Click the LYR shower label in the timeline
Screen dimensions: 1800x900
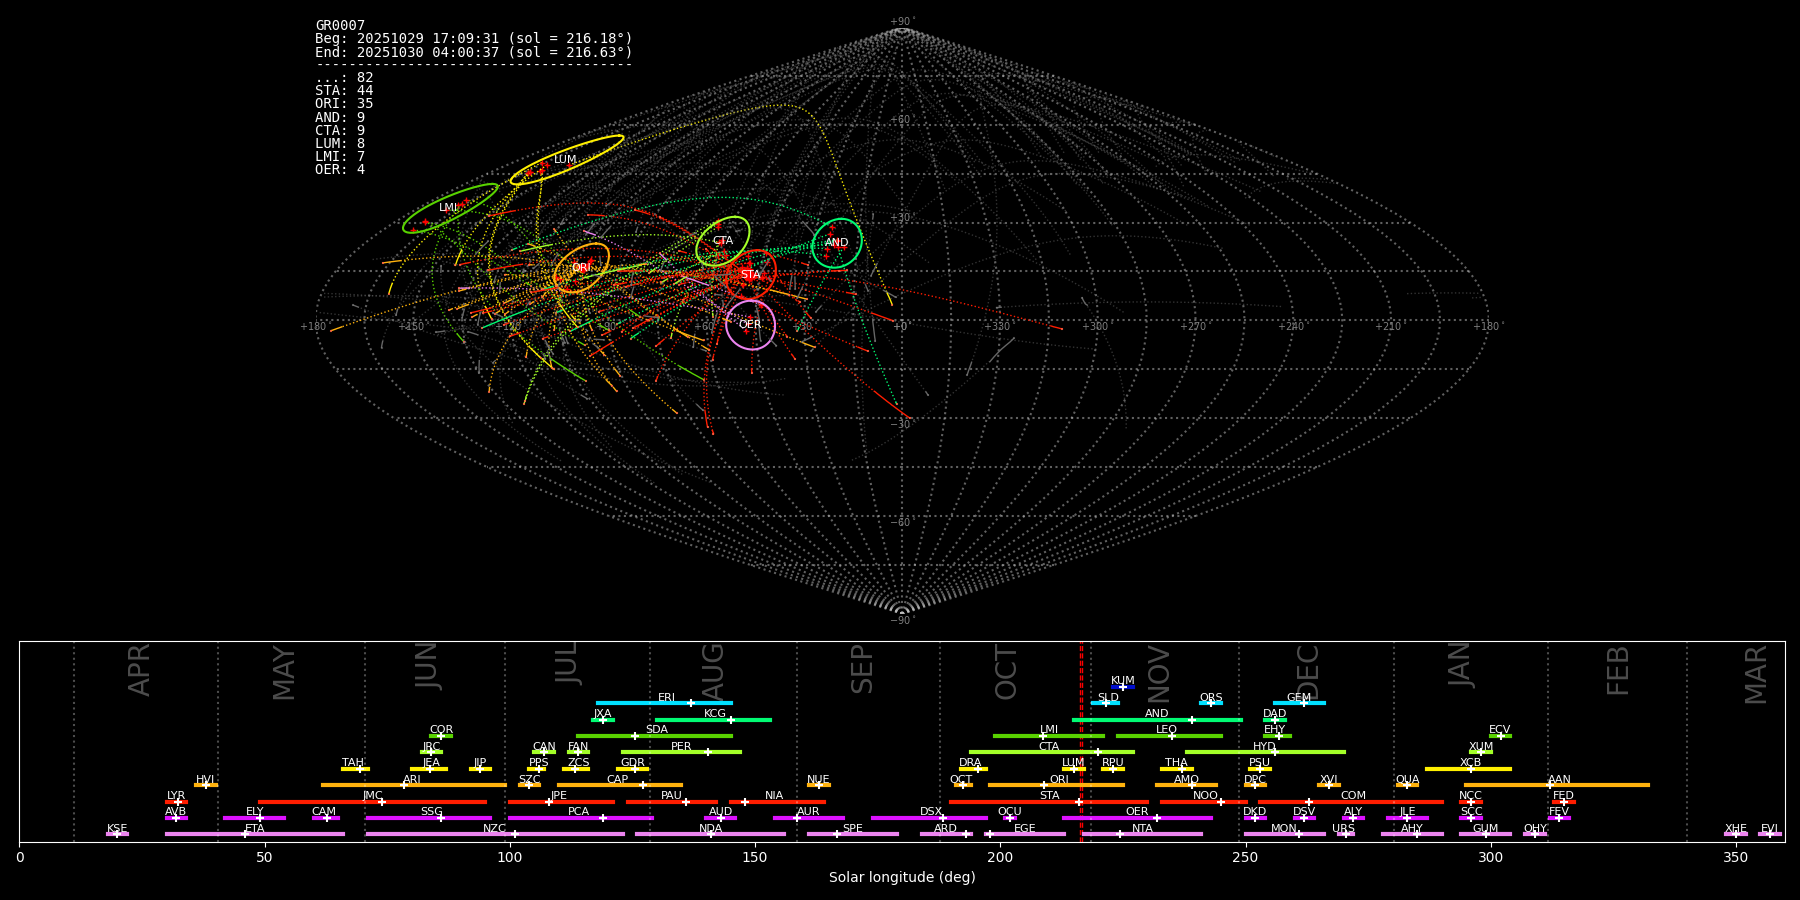tap(176, 796)
